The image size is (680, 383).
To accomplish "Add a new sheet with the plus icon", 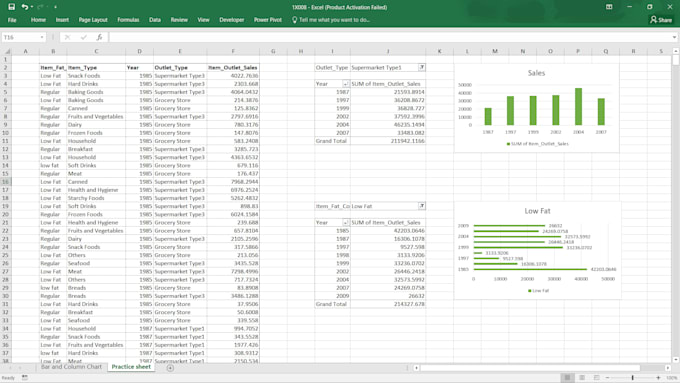I will pyautogui.click(x=170, y=368).
